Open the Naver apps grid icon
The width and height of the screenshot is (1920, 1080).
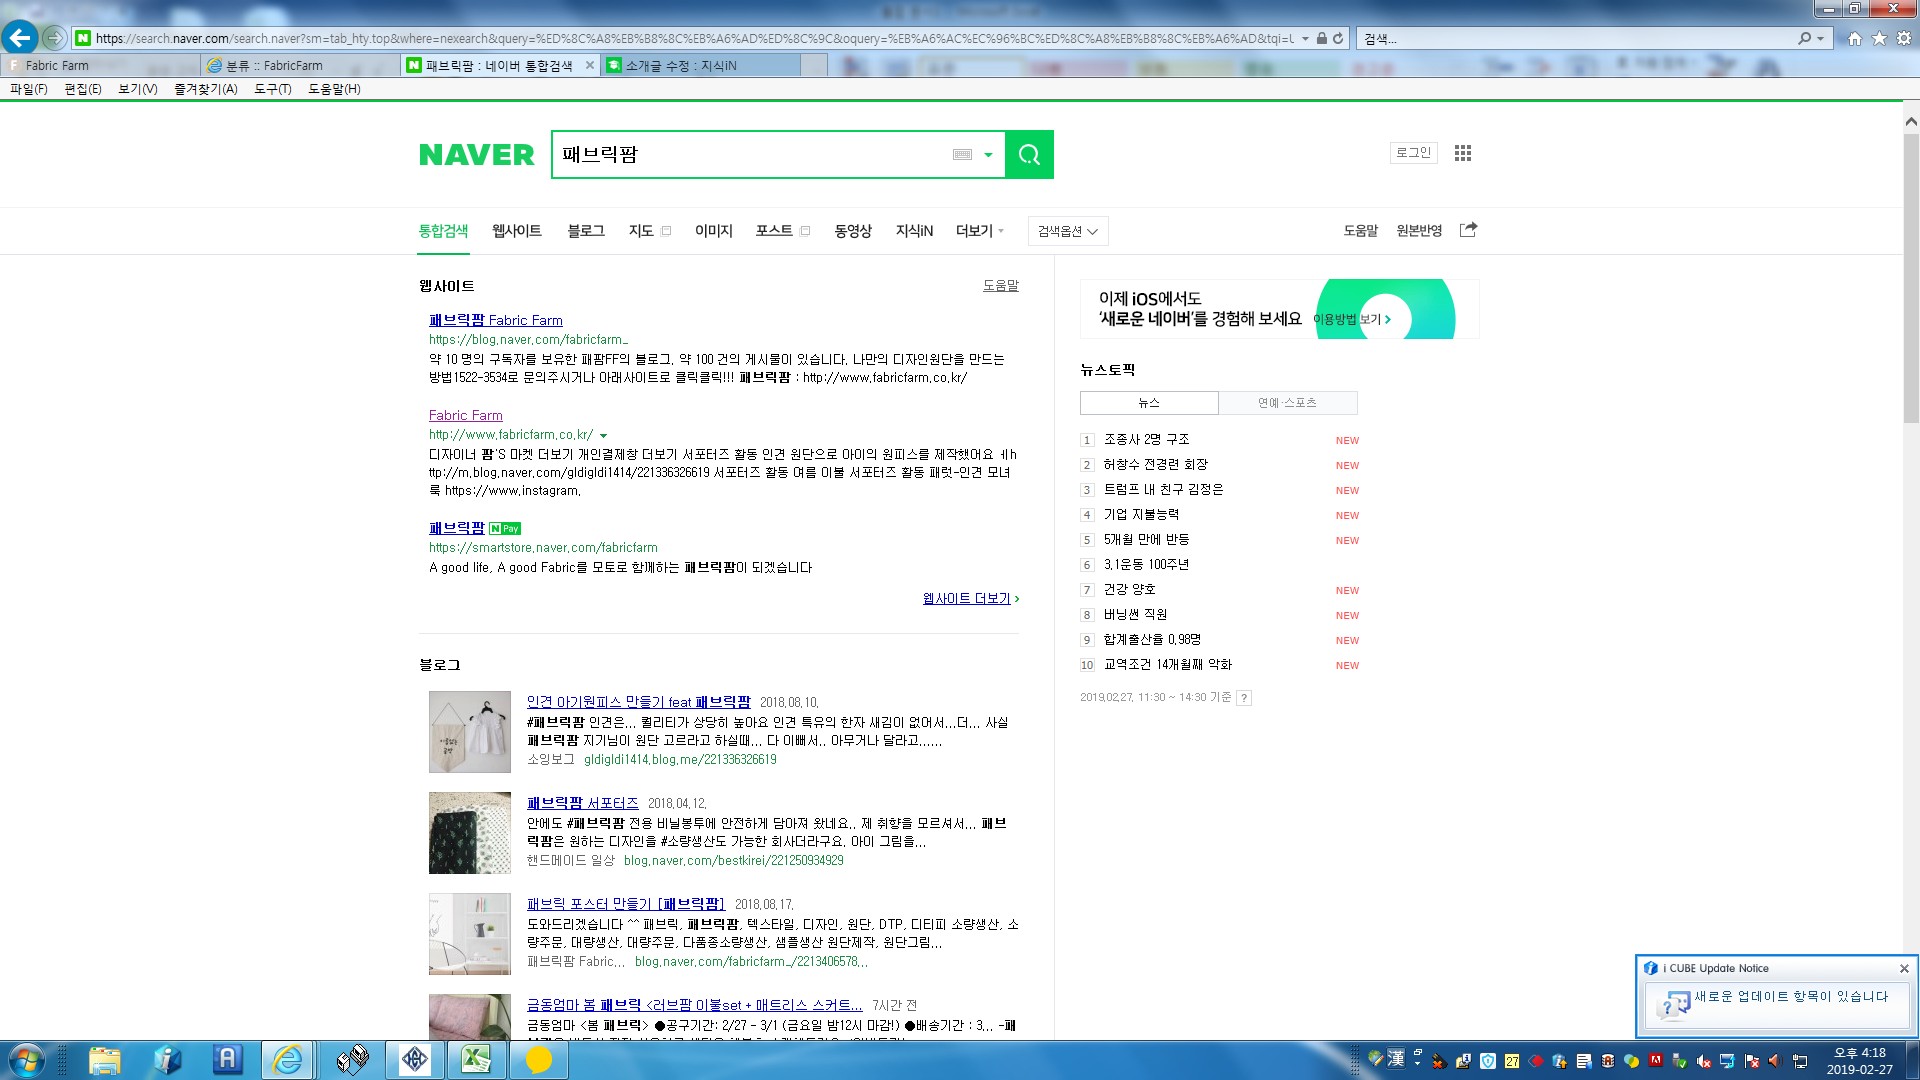[x=1463, y=153]
